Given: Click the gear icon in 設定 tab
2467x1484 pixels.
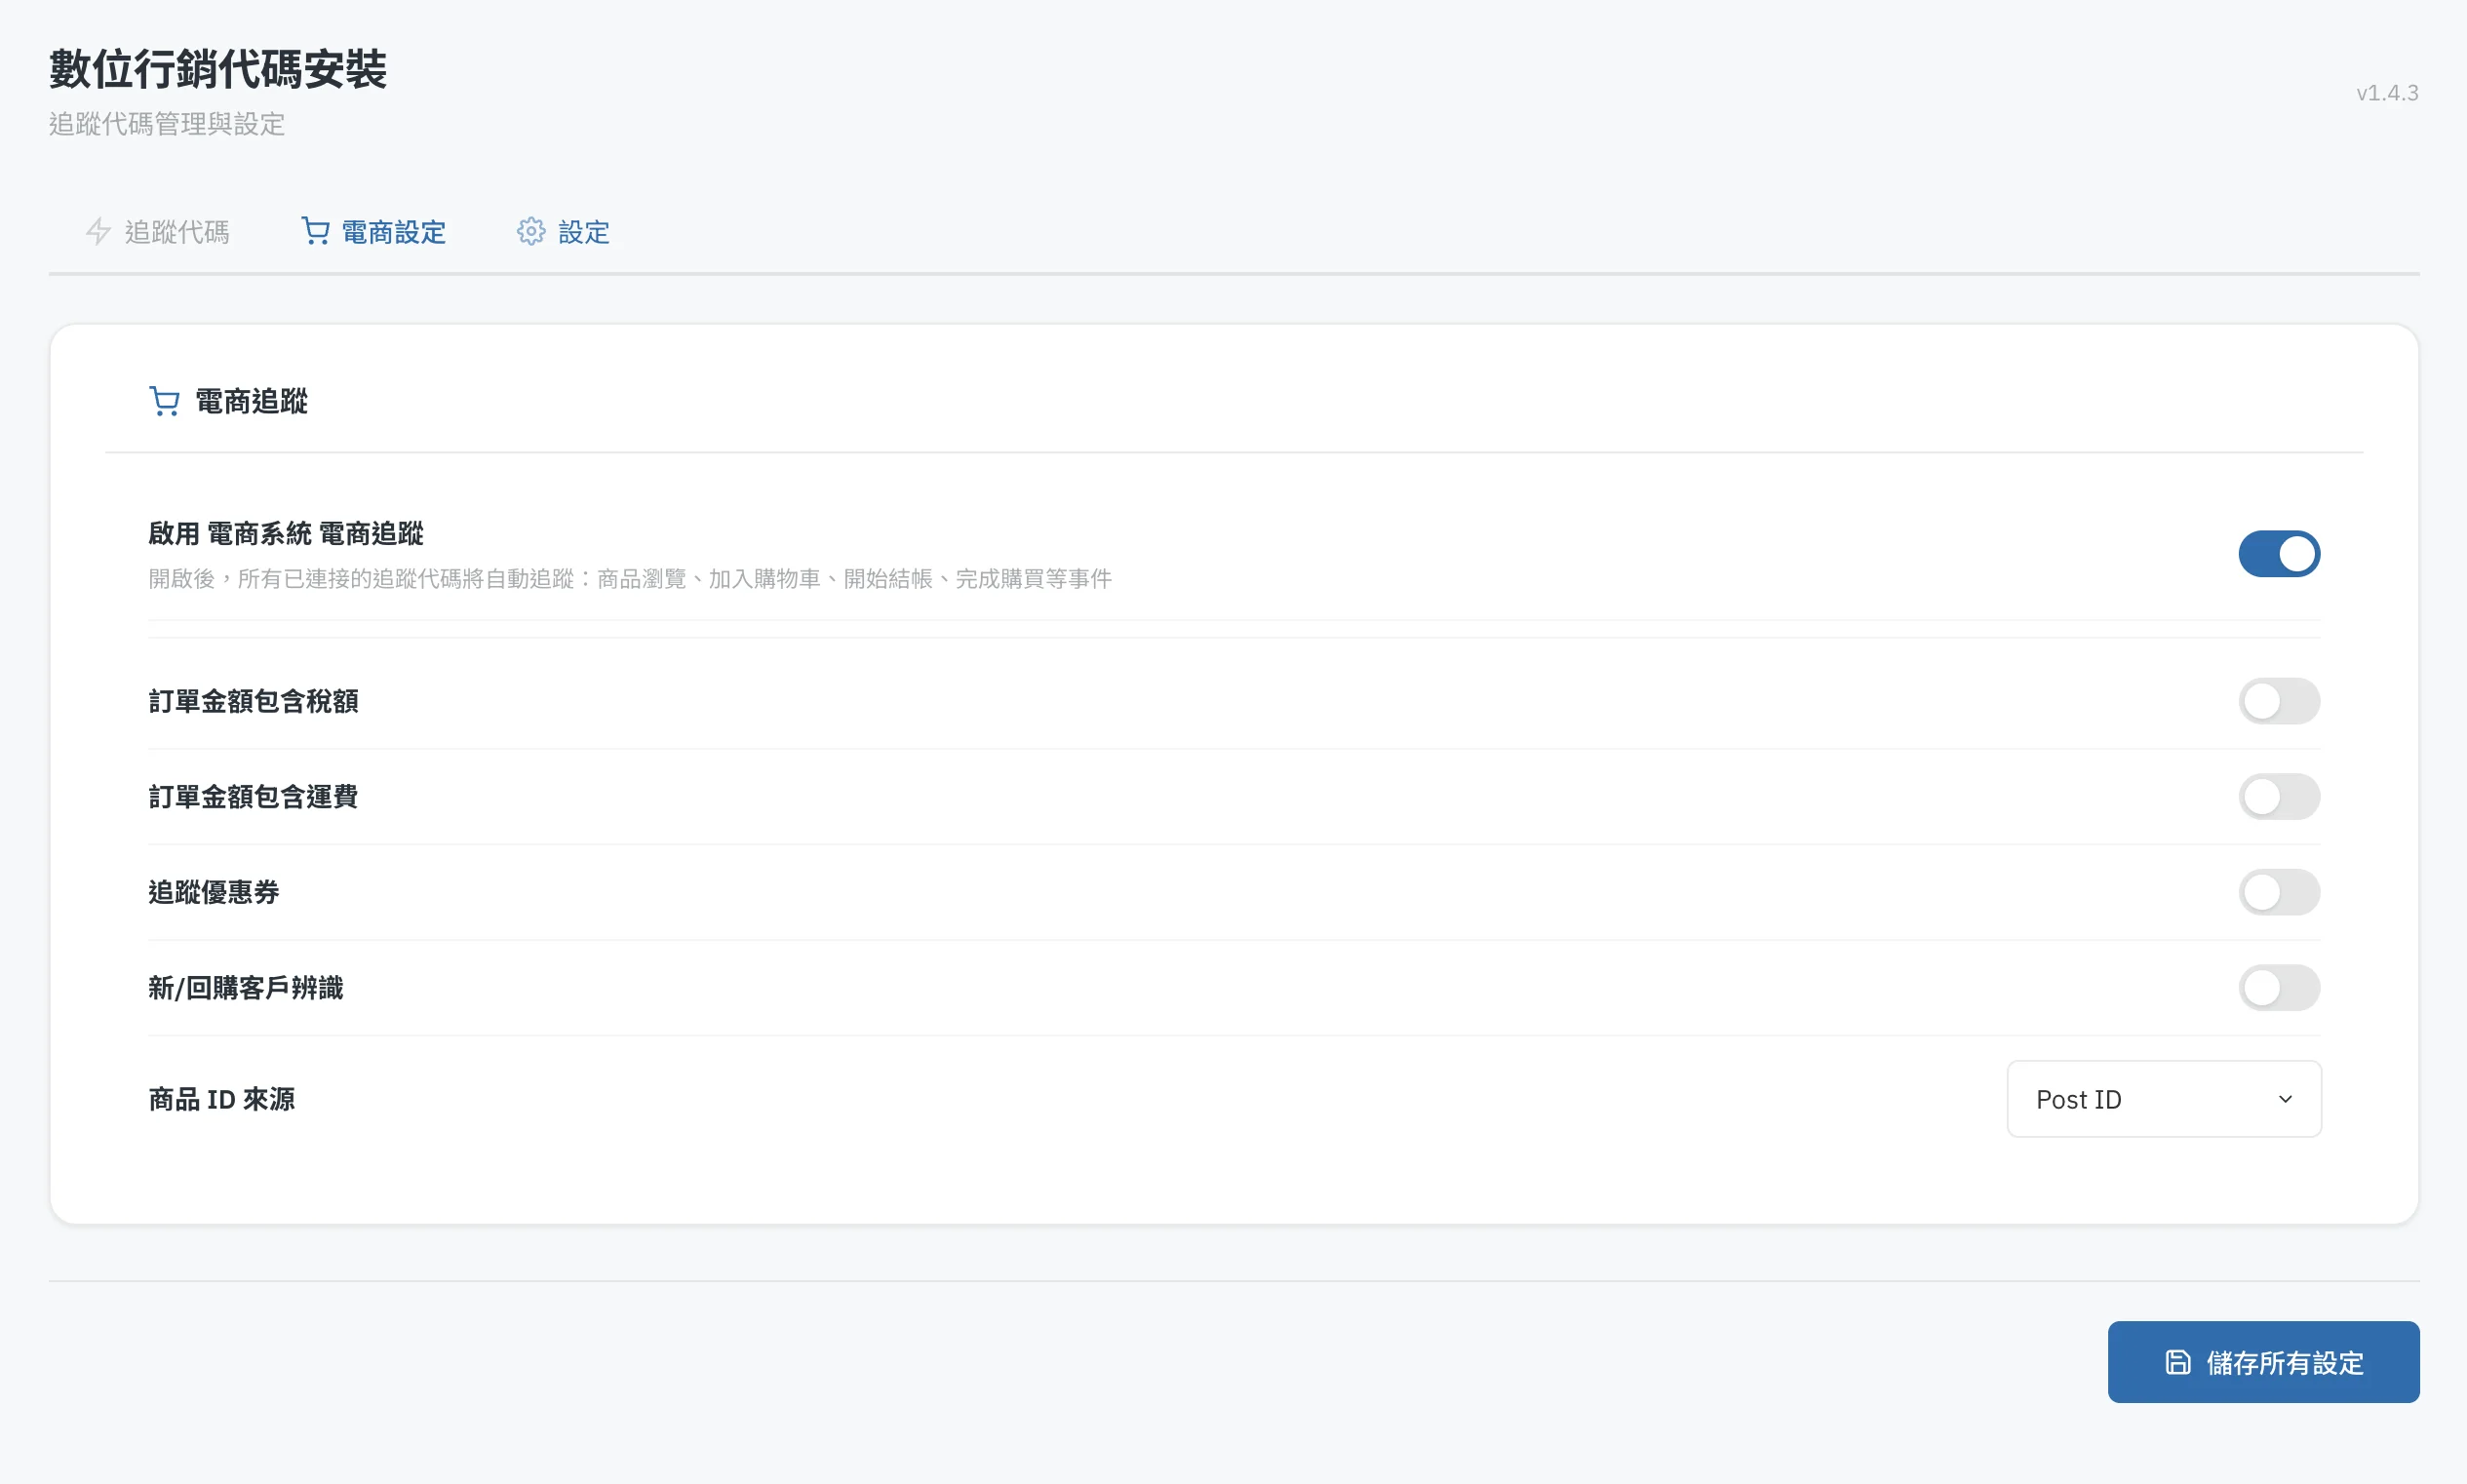Looking at the screenshot, I should tap(530, 232).
